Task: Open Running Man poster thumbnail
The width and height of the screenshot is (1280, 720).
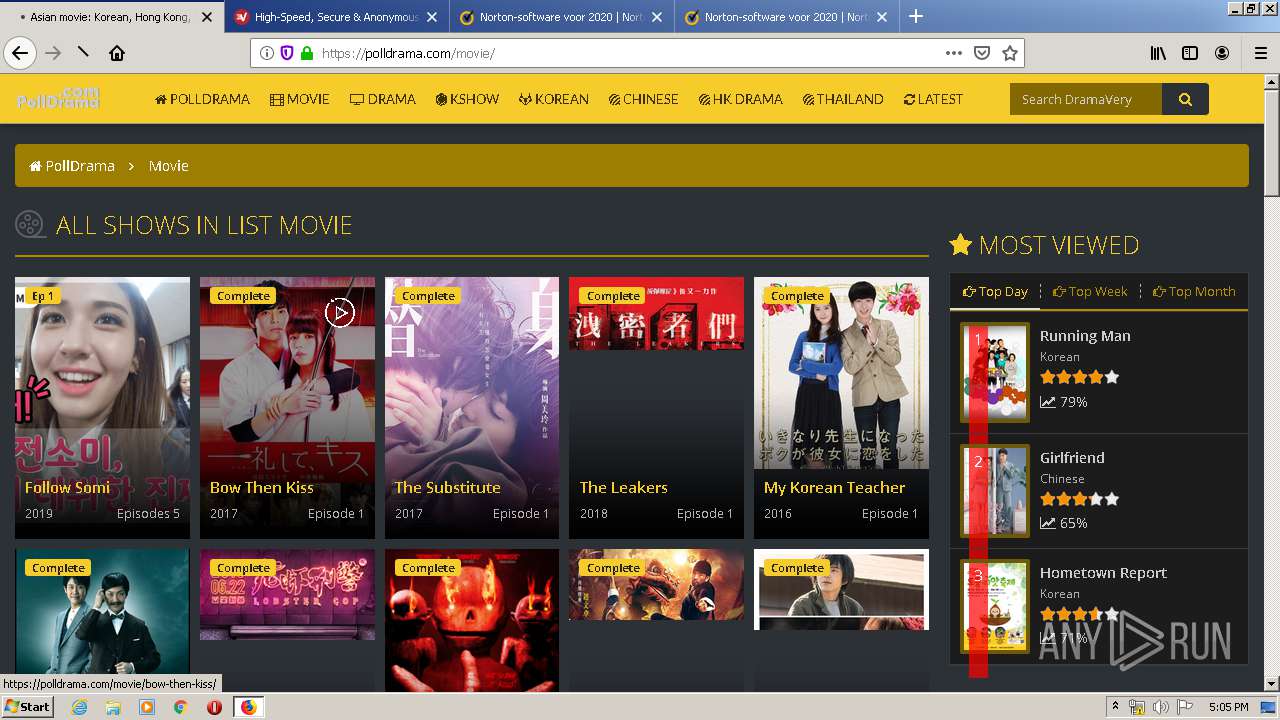Action: pos(995,372)
